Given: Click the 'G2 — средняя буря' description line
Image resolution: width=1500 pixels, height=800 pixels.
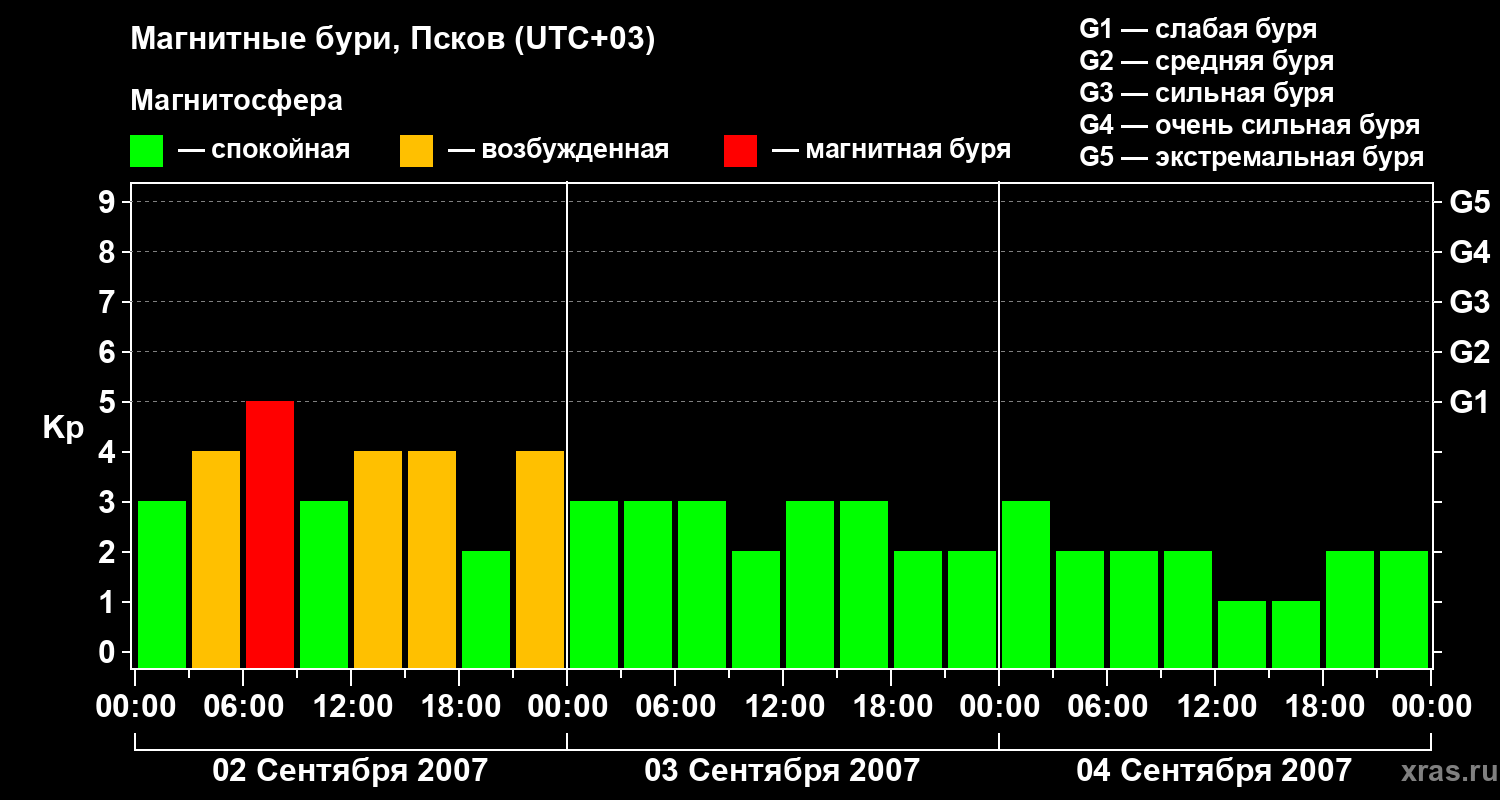Looking at the screenshot, I should click(1207, 61).
